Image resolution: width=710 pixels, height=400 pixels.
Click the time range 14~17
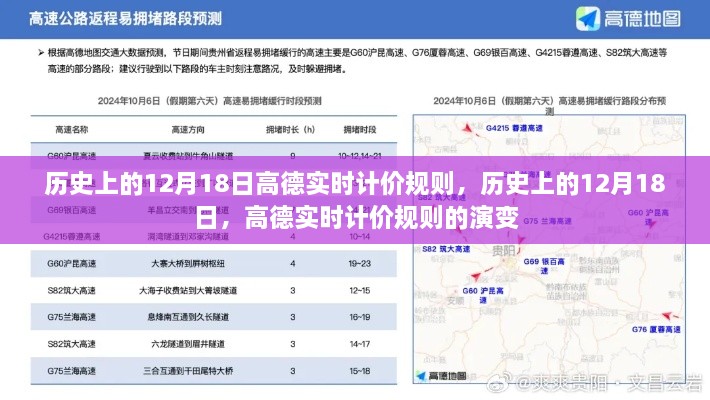point(360,344)
